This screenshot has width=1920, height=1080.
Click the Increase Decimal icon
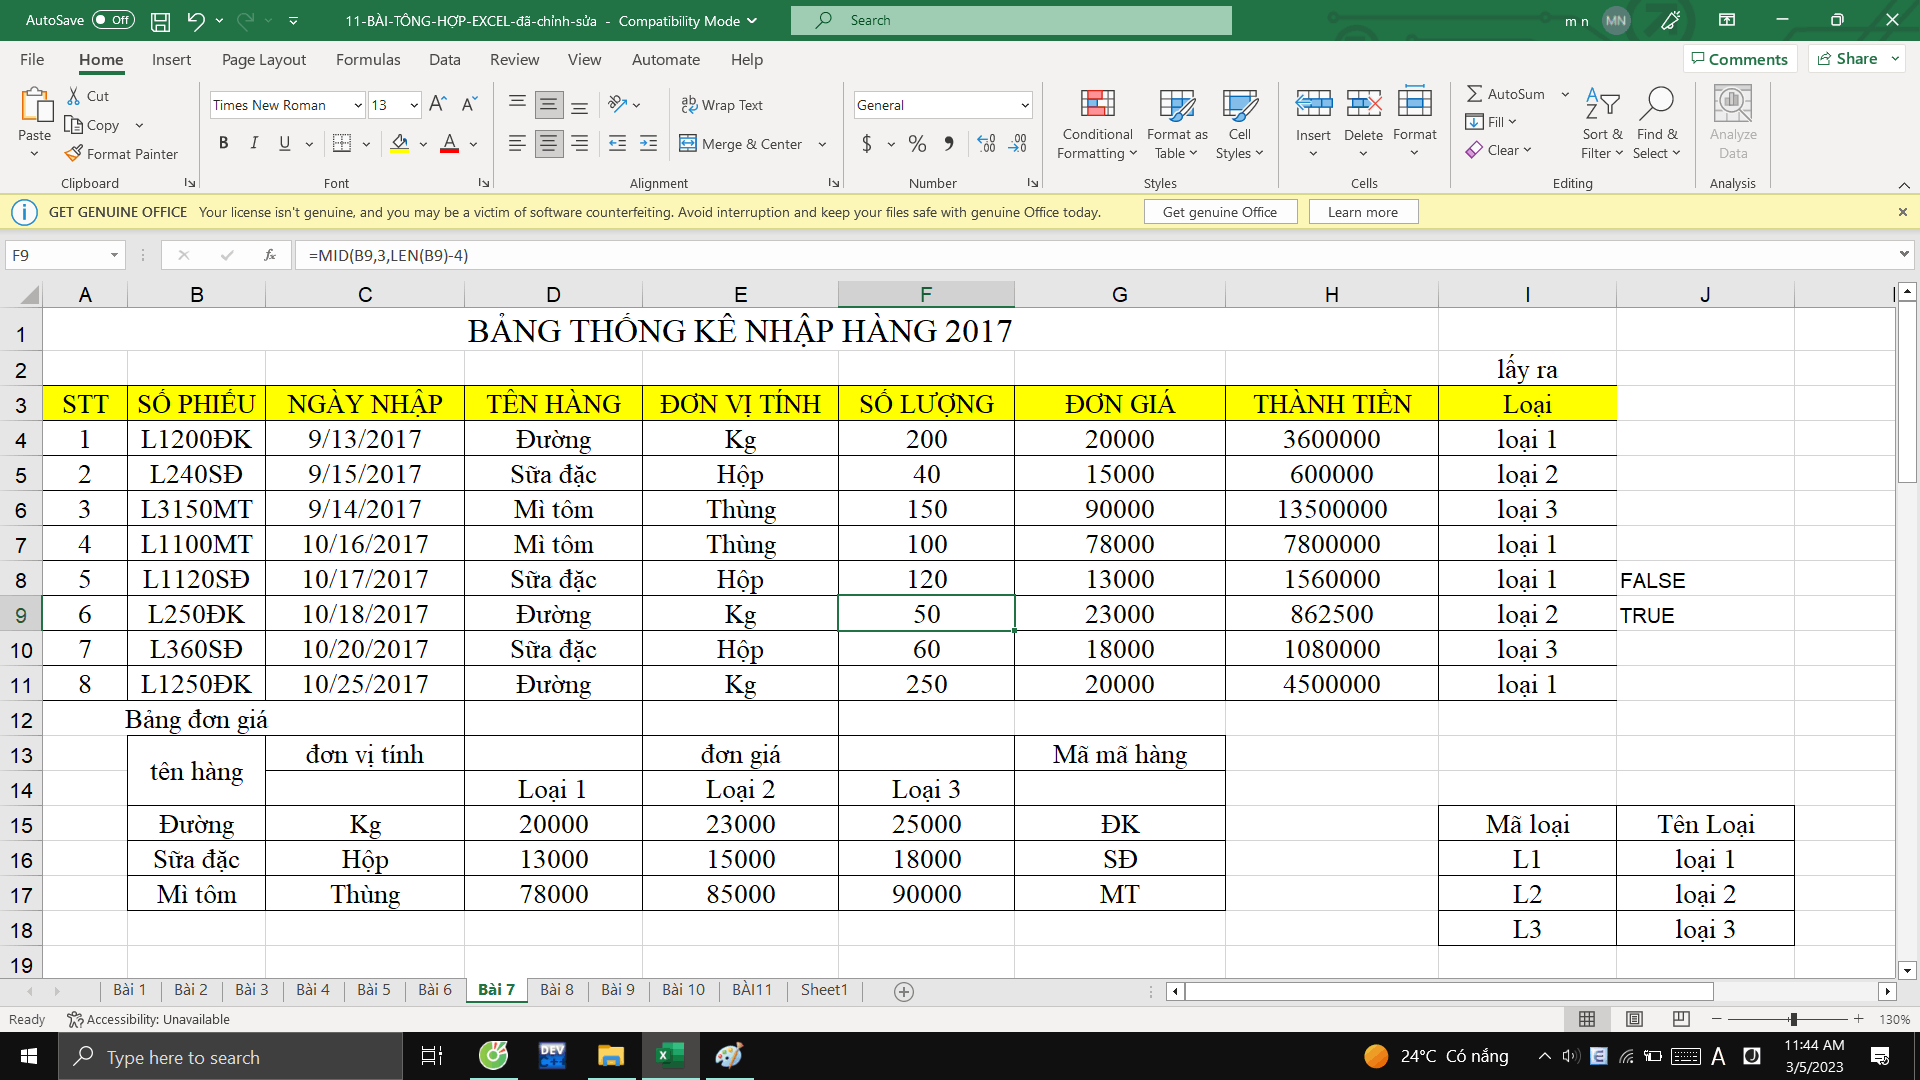tap(986, 144)
